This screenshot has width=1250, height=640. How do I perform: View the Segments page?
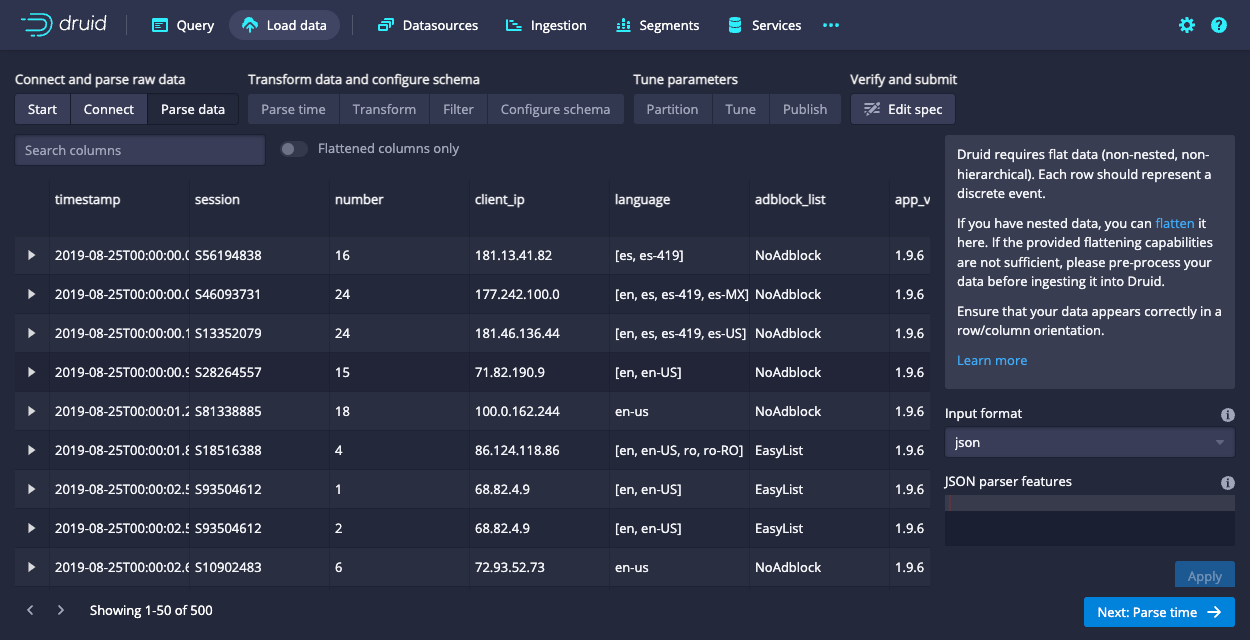[657, 25]
